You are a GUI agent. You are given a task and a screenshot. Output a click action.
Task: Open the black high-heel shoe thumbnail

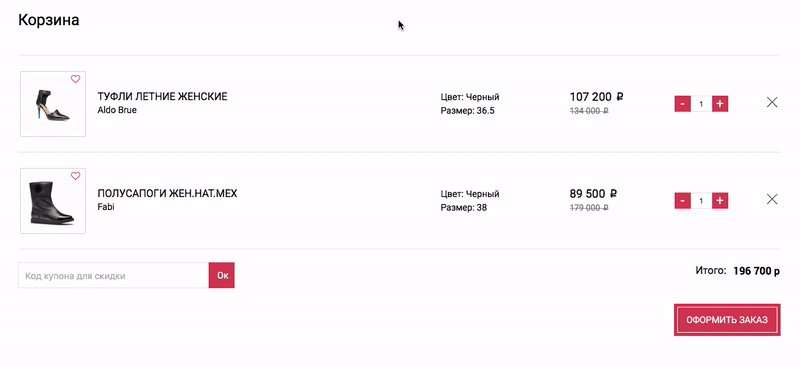coord(53,104)
